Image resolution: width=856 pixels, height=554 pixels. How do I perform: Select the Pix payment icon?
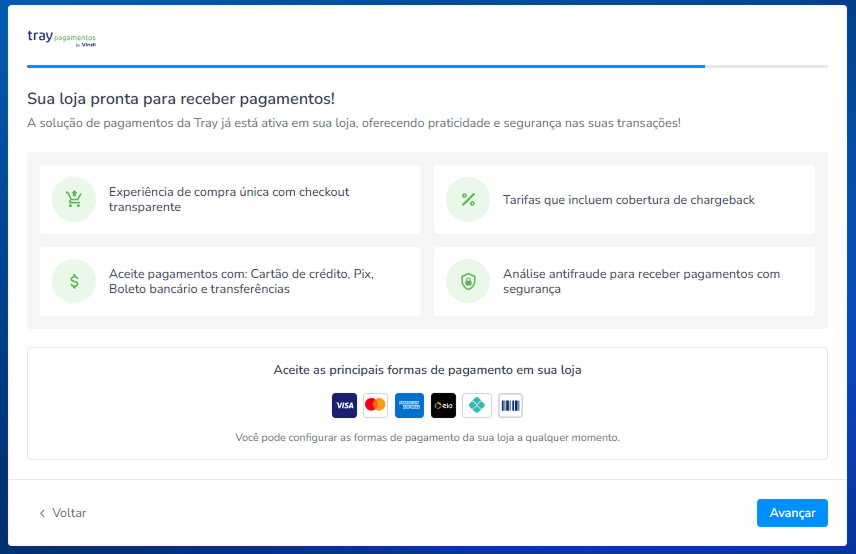[x=477, y=406]
